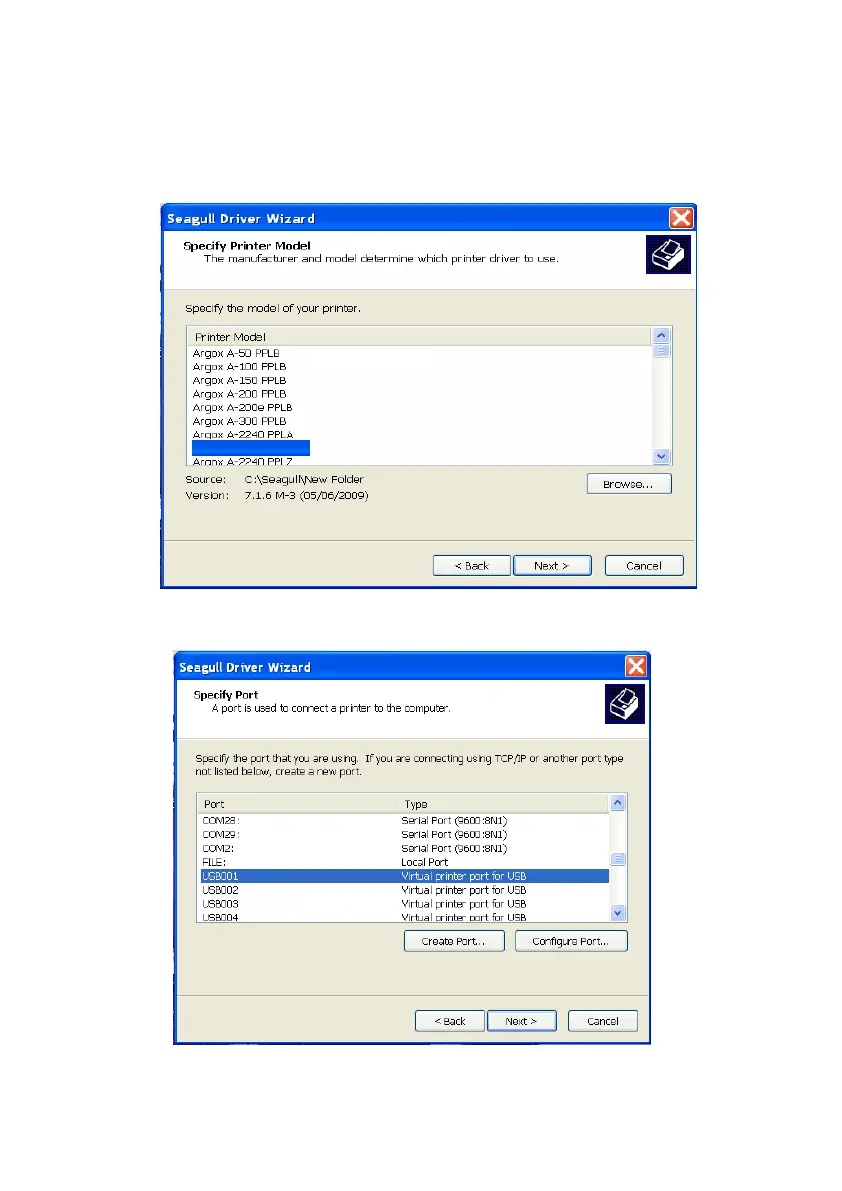
Task: Select the USB002 port row
Action: pyautogui.click(x=405, y=890)
